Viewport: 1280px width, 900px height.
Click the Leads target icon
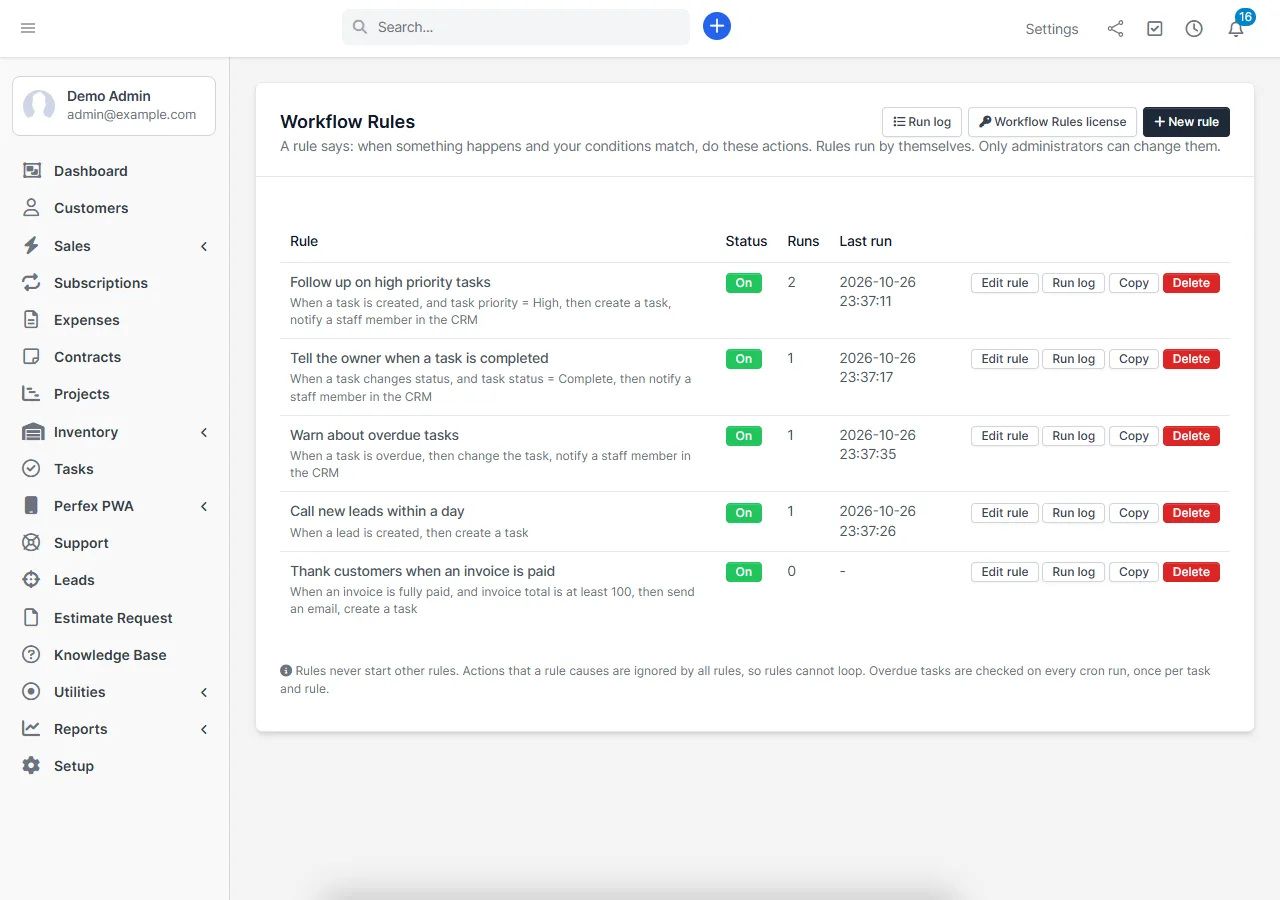[32, 580]
